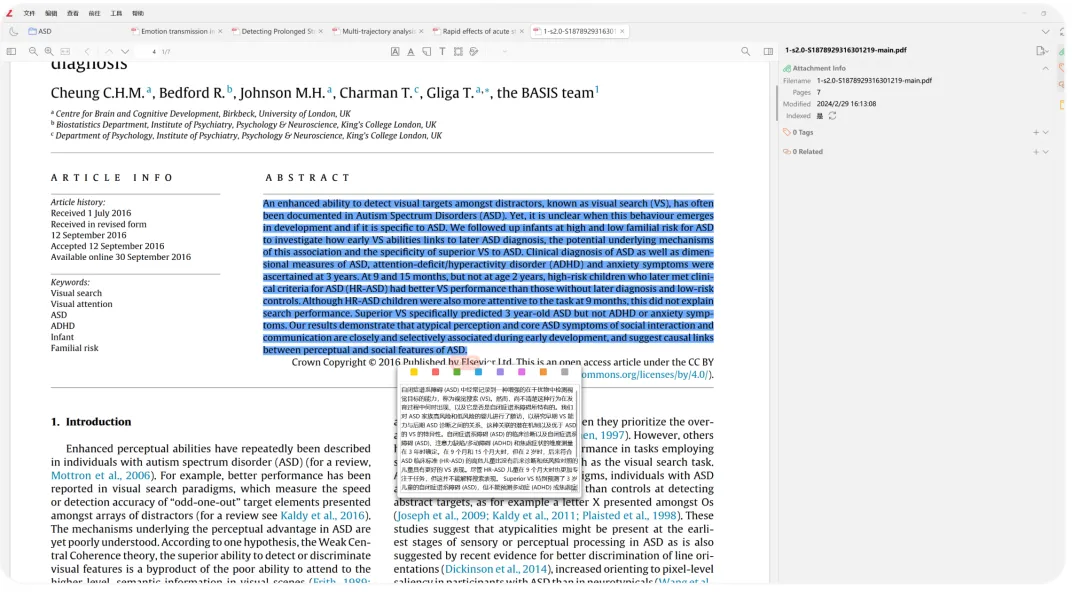
Task: Close the Detecting Prolonged tab
Action: 321,31
